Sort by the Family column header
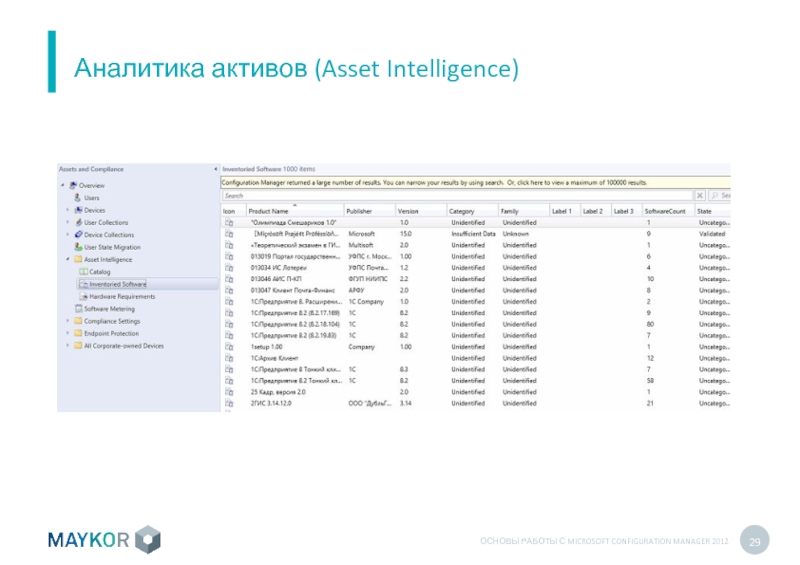The width and height of the screenshot is (800, 565). pyautogui.click(x=524, y=211)
